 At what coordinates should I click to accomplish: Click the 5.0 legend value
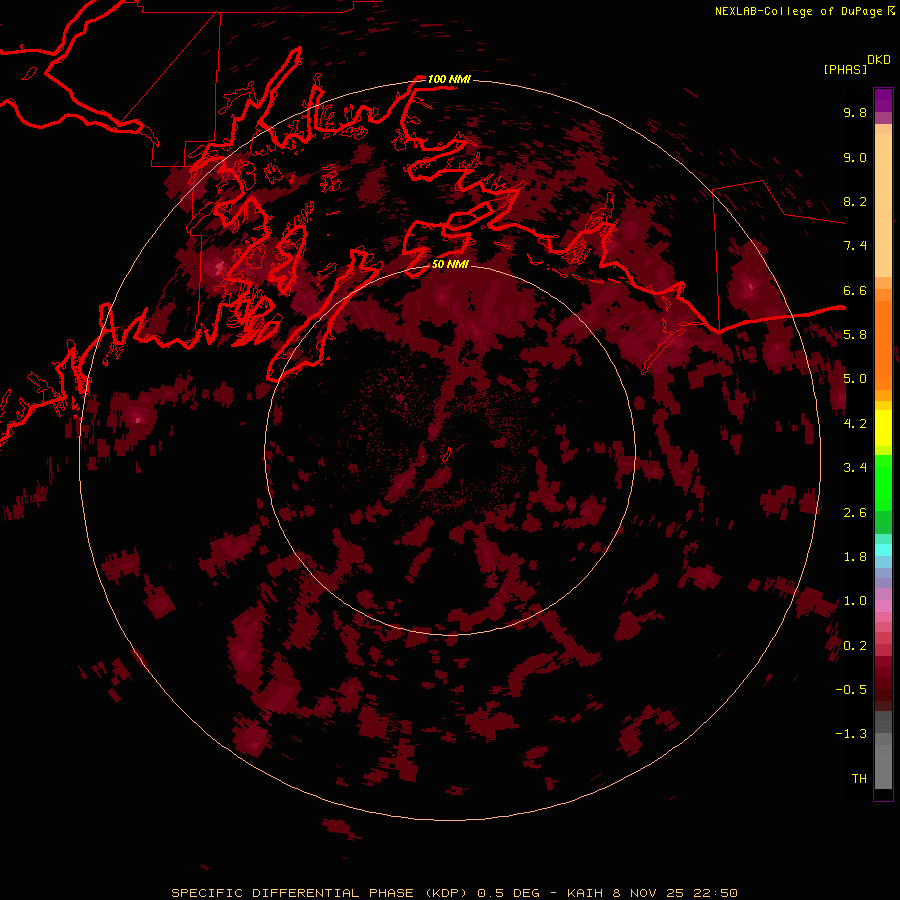[855, 379]
